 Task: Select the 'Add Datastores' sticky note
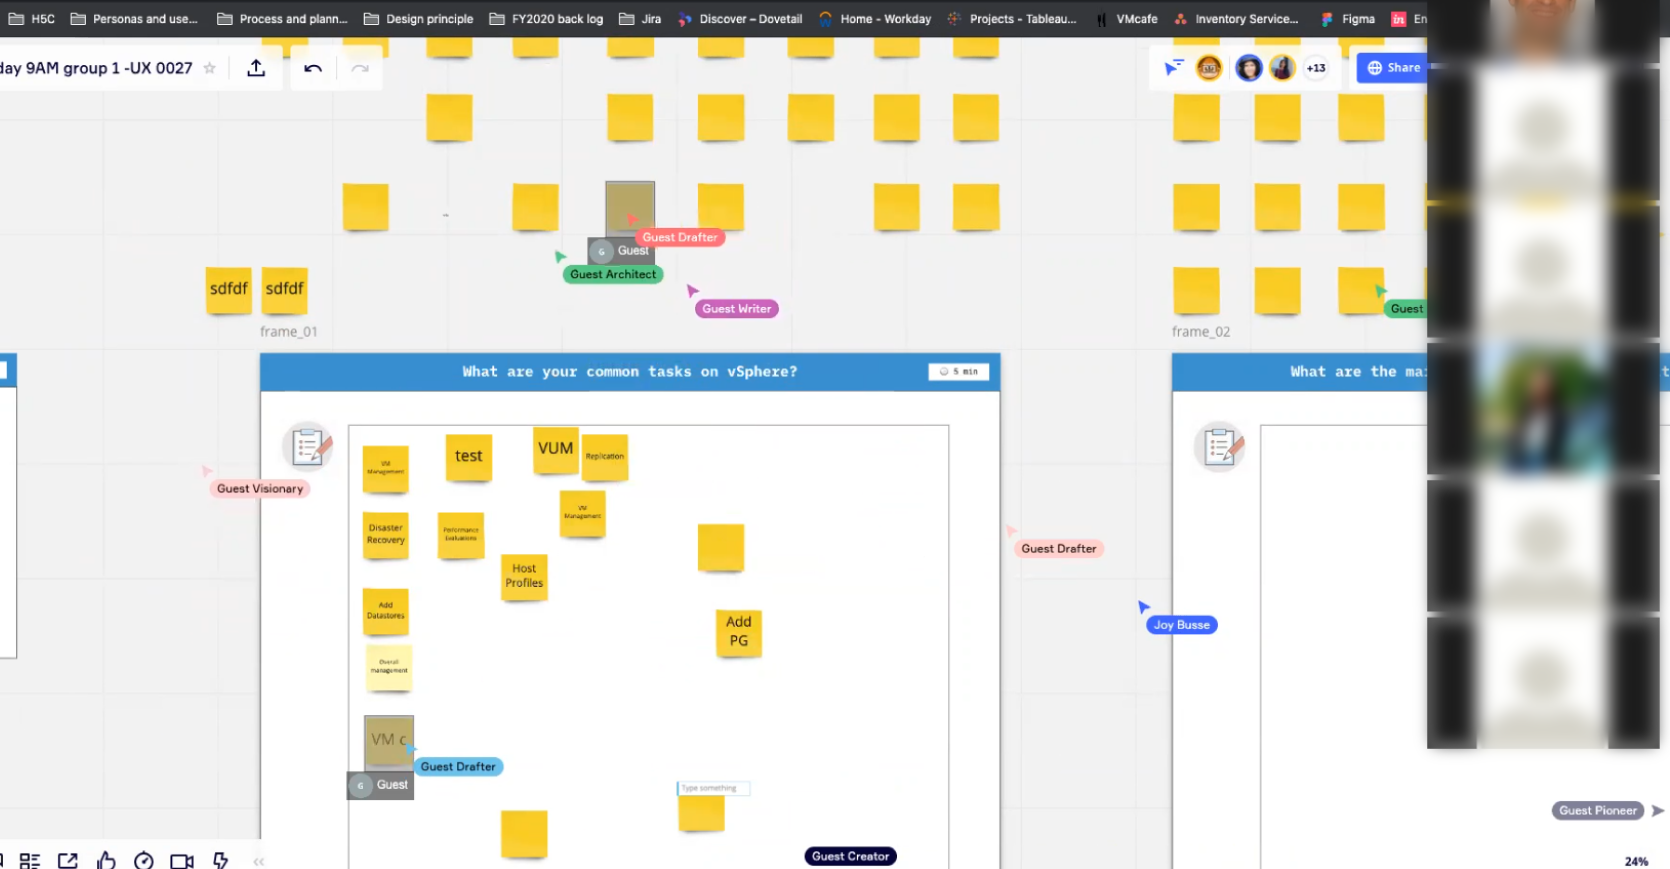[386, 611]
